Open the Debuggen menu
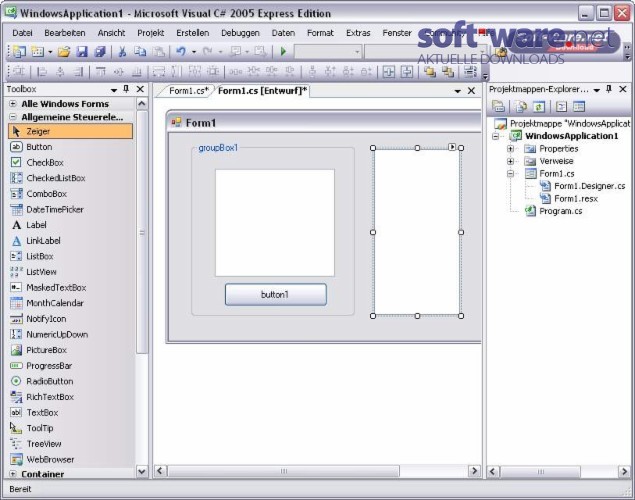Image resolution: width=635 pixels, height=500 pixels. pos(240,33)
